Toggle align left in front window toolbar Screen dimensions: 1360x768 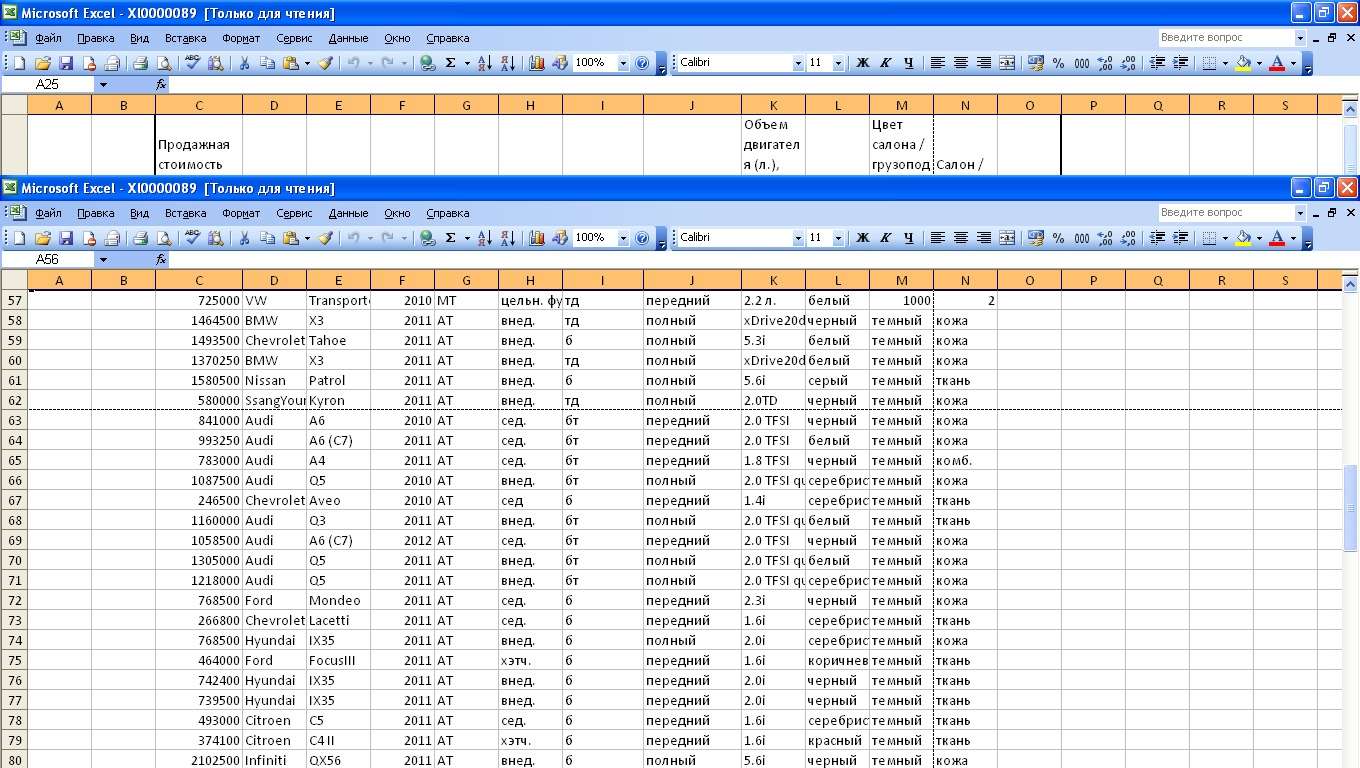coord(938,238)
